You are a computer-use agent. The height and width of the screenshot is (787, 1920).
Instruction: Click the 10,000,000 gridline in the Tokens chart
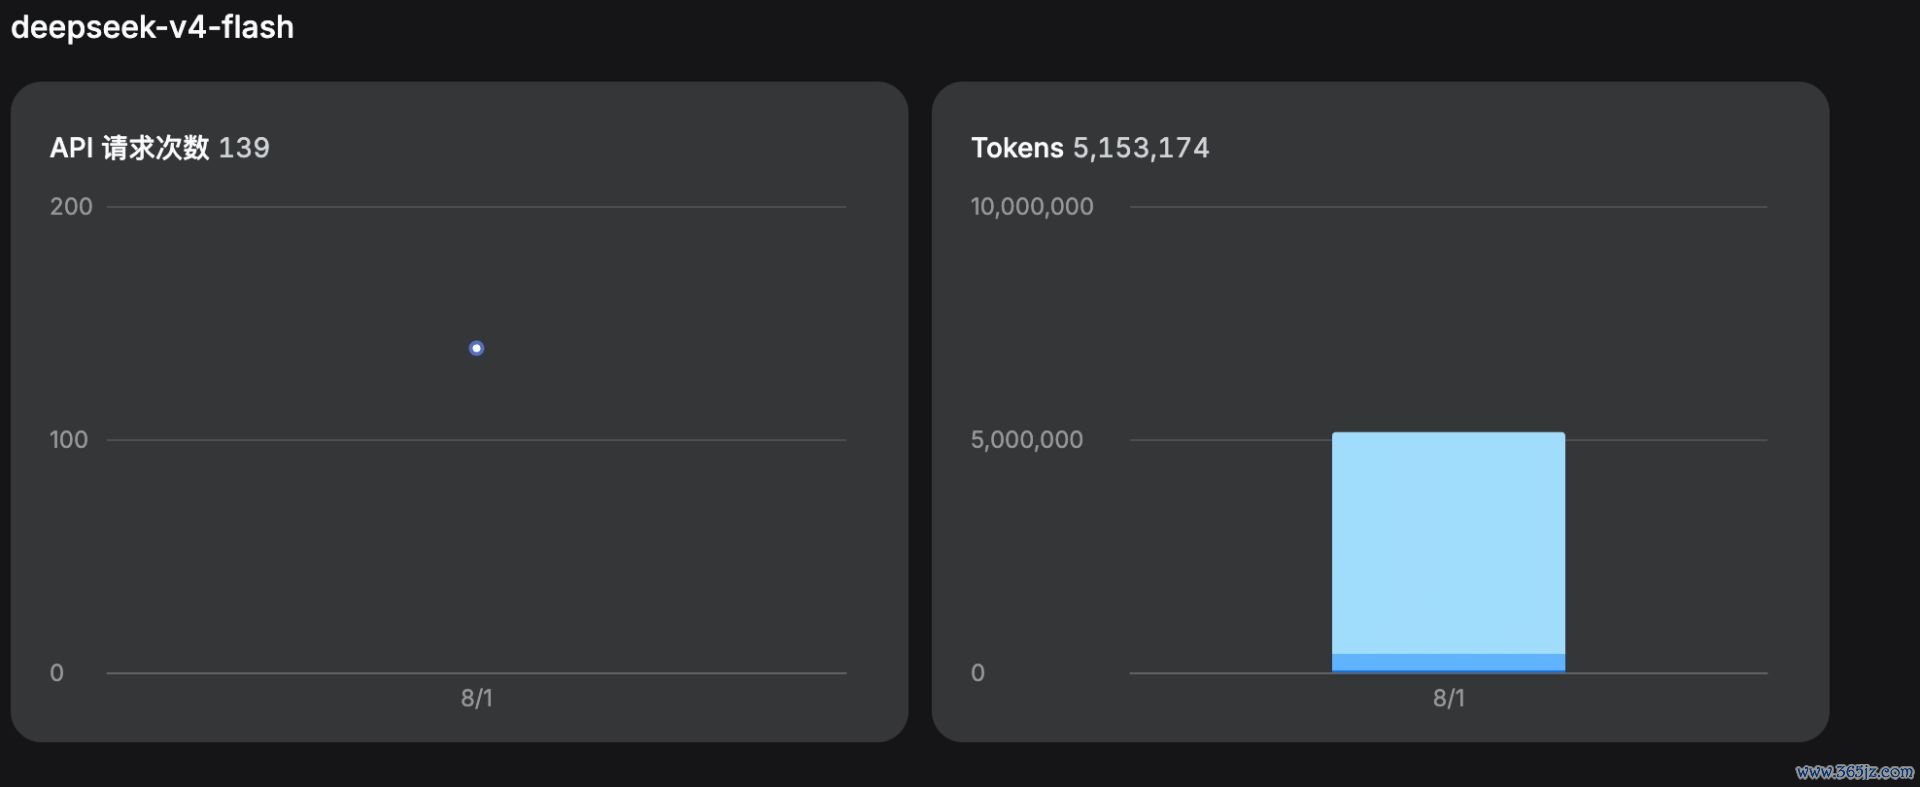1448,207
